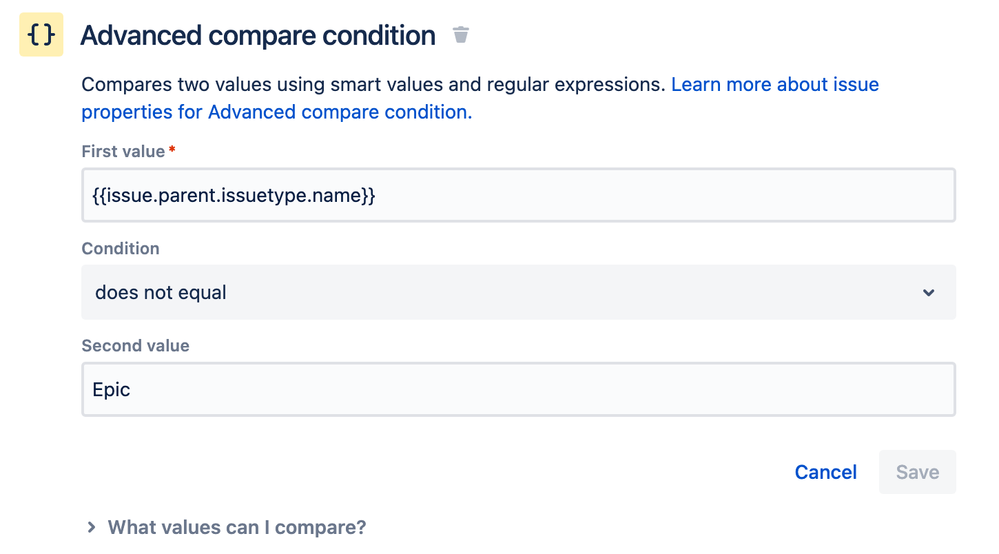Click the arrow beside What values can I compare
This screenshot has width=999, height=554.
pos(91,527)
